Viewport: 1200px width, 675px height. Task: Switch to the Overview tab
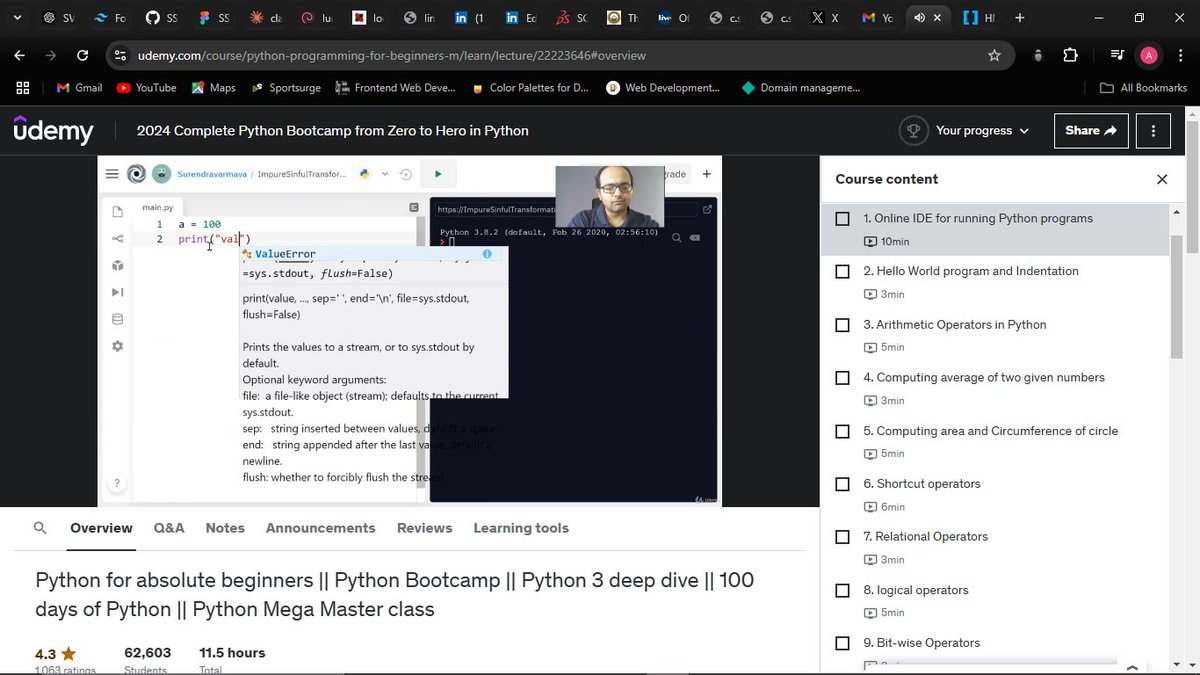point(101,528)
